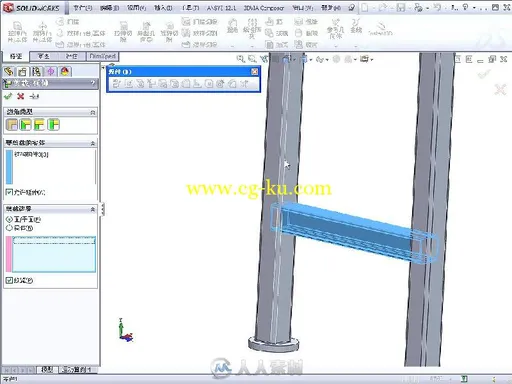Click Reference Geometry in Weldments toolbar
The image size is (512, 384).
pos(244,84)
